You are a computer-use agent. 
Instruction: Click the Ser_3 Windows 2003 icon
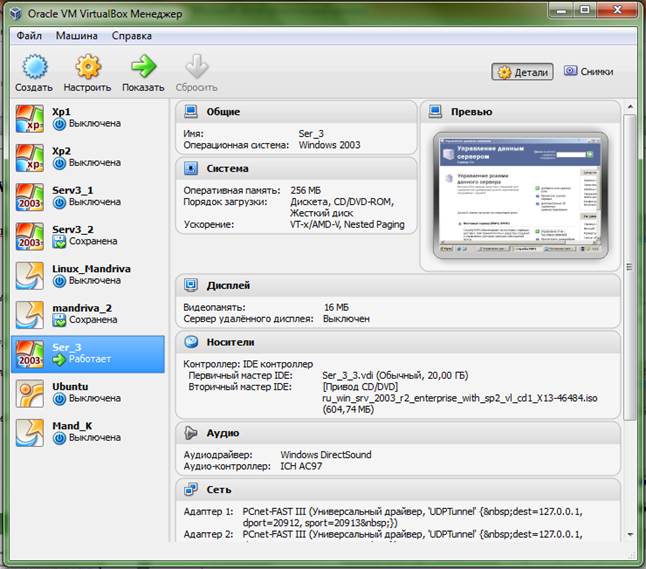pyautogui.click(x=30, y=354)
